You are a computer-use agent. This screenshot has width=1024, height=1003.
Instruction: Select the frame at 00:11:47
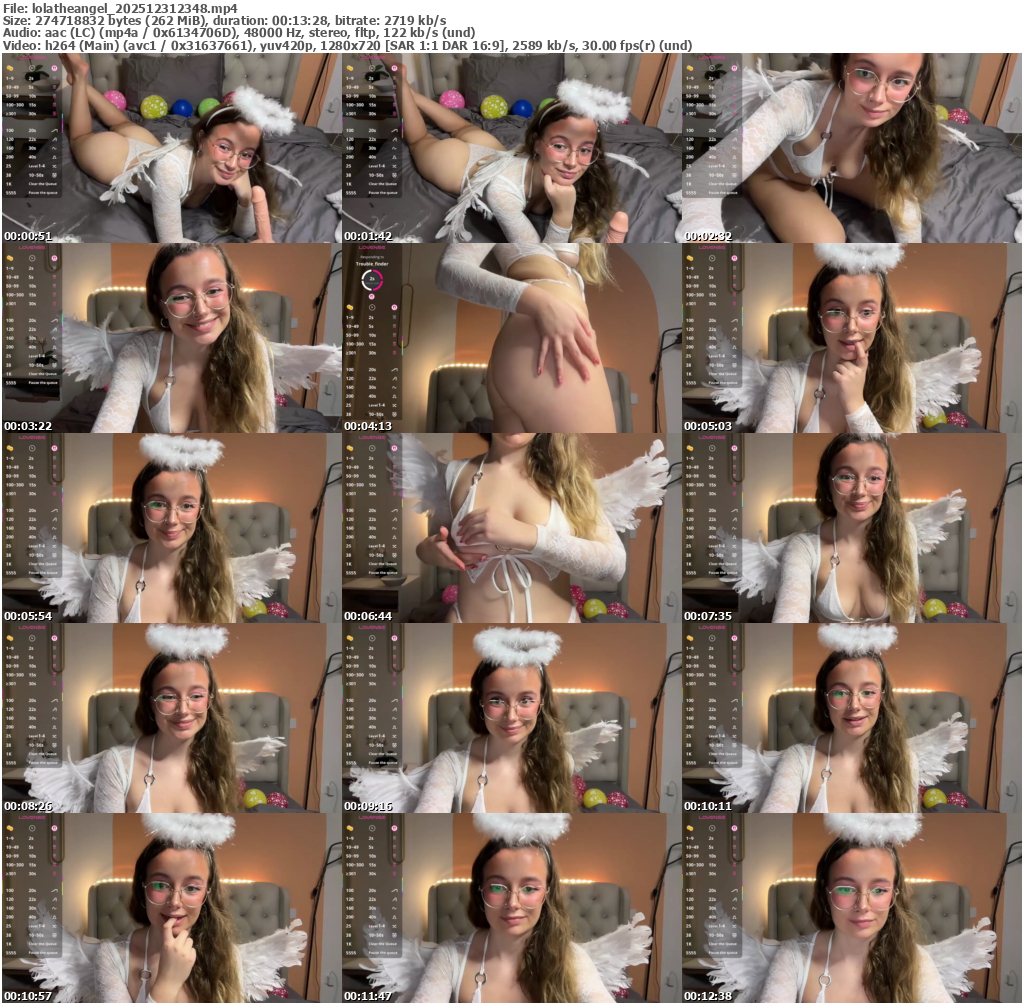click(x=511, y=908)
